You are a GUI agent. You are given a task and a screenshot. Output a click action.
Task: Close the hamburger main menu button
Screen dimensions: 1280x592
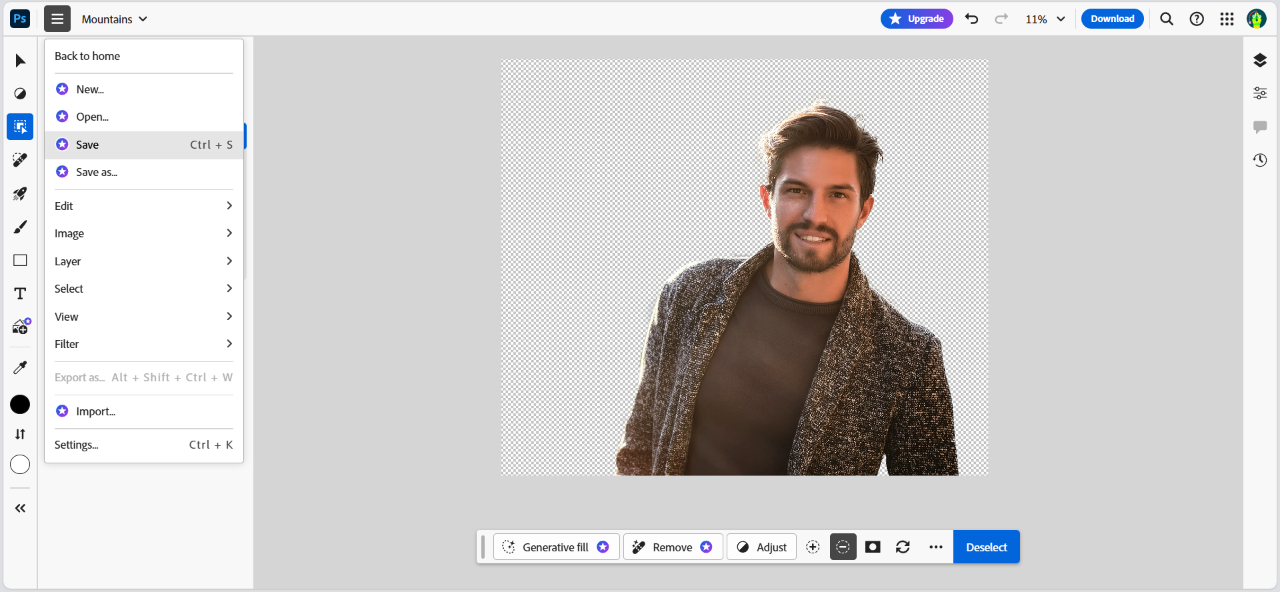coord(58,19)
